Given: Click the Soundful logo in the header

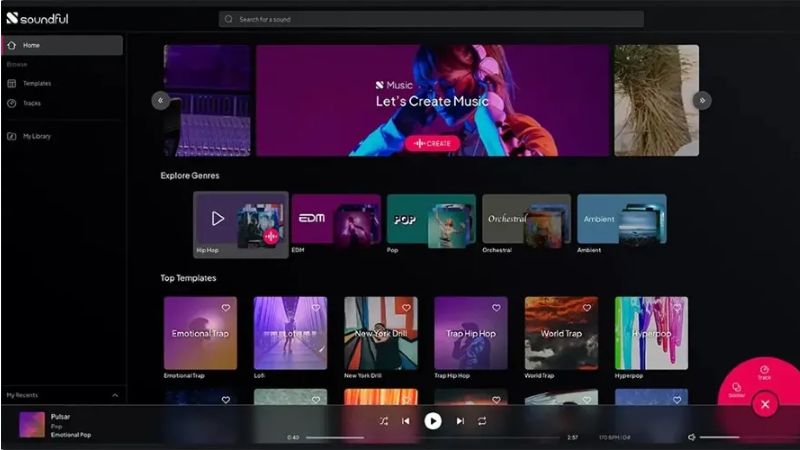Looking at the screenshot, I should point(38,18).
